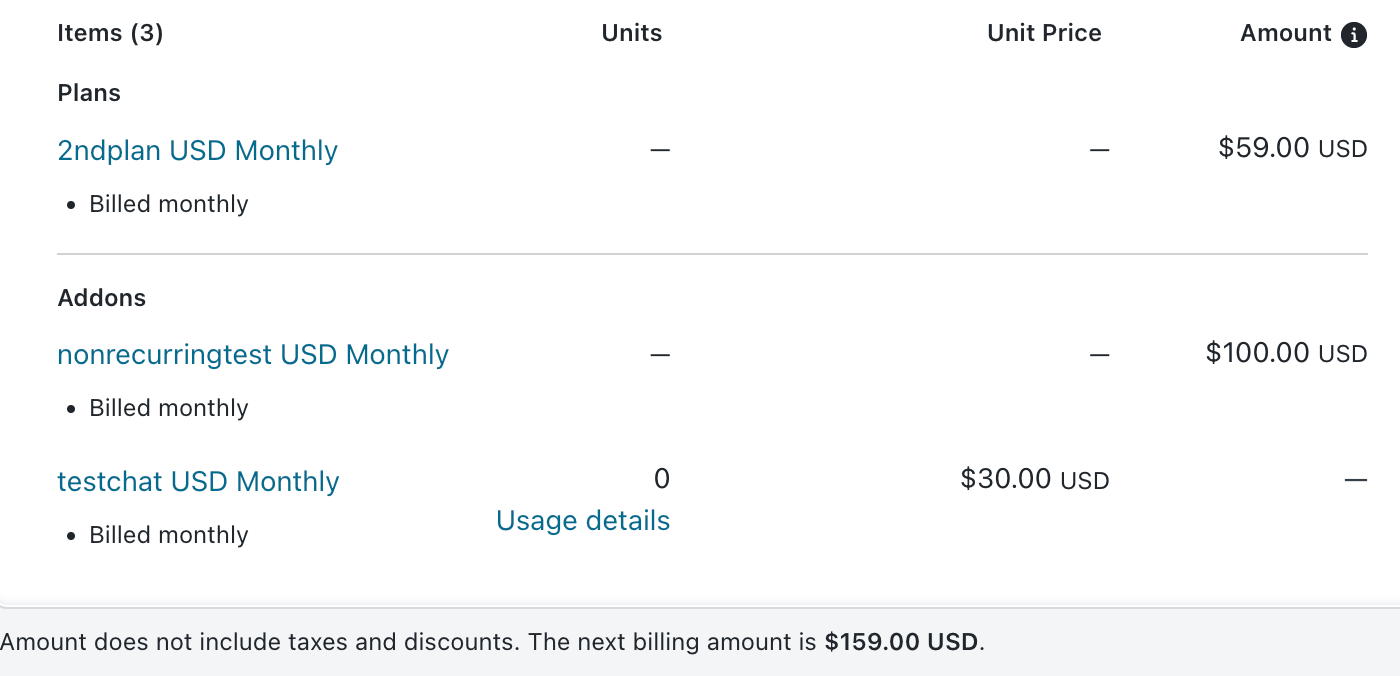The width and height of the screenshot is (1400, 676).
Task: Click Billed monthly under 2ndplan
Action: click(x=169, y=204)
